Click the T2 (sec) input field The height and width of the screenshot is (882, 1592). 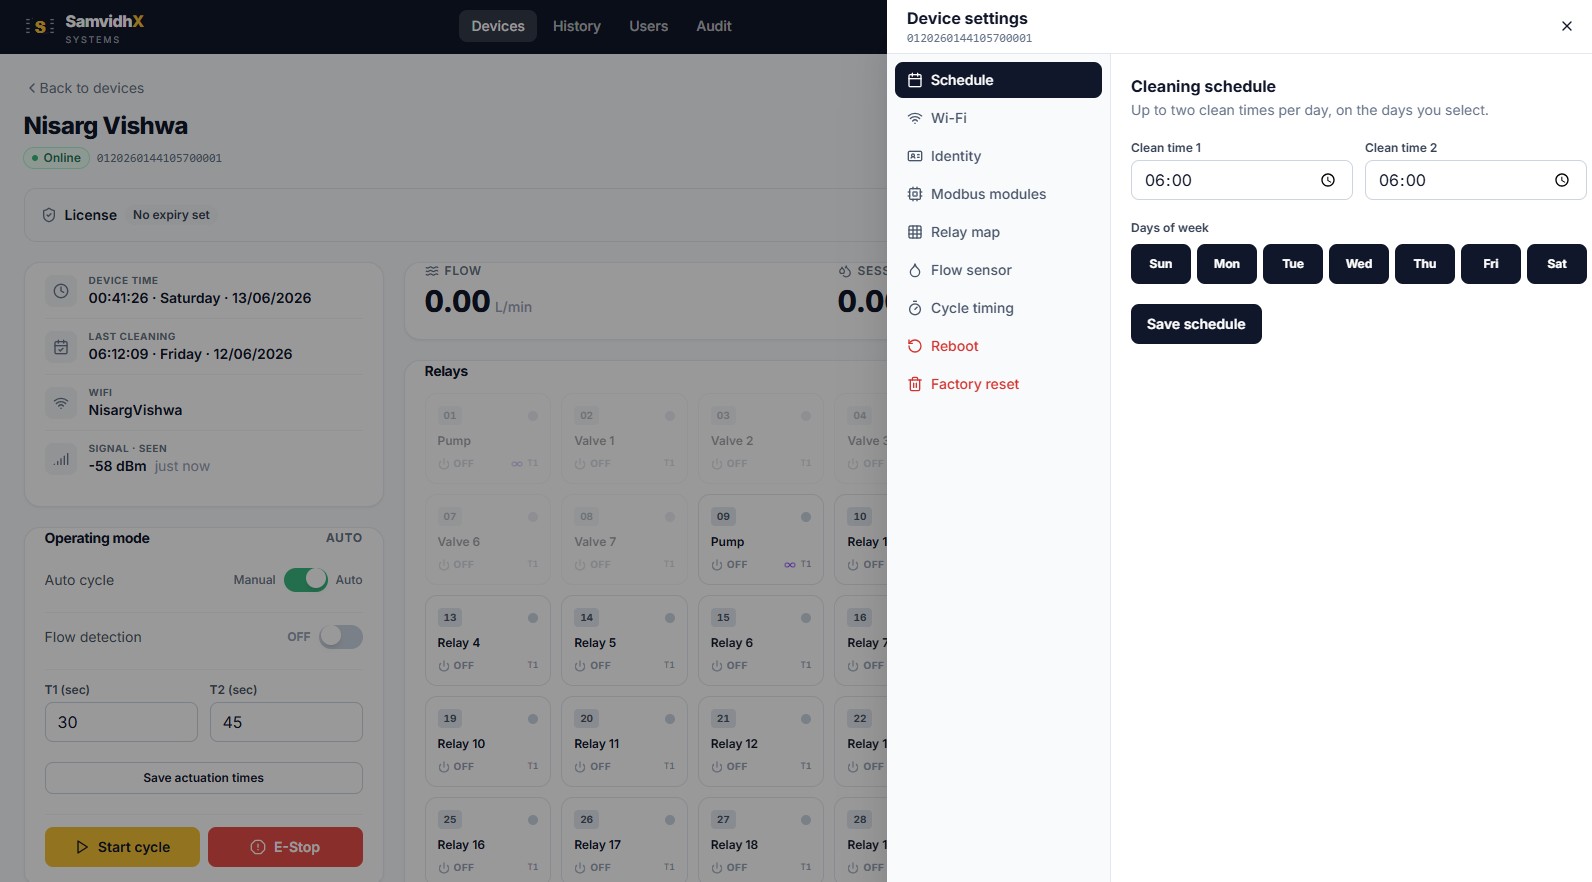click(x=286, y=722)
